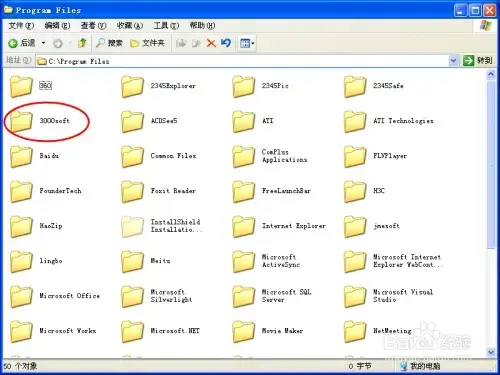Click the 50 个对象 status text

(20, 366)
